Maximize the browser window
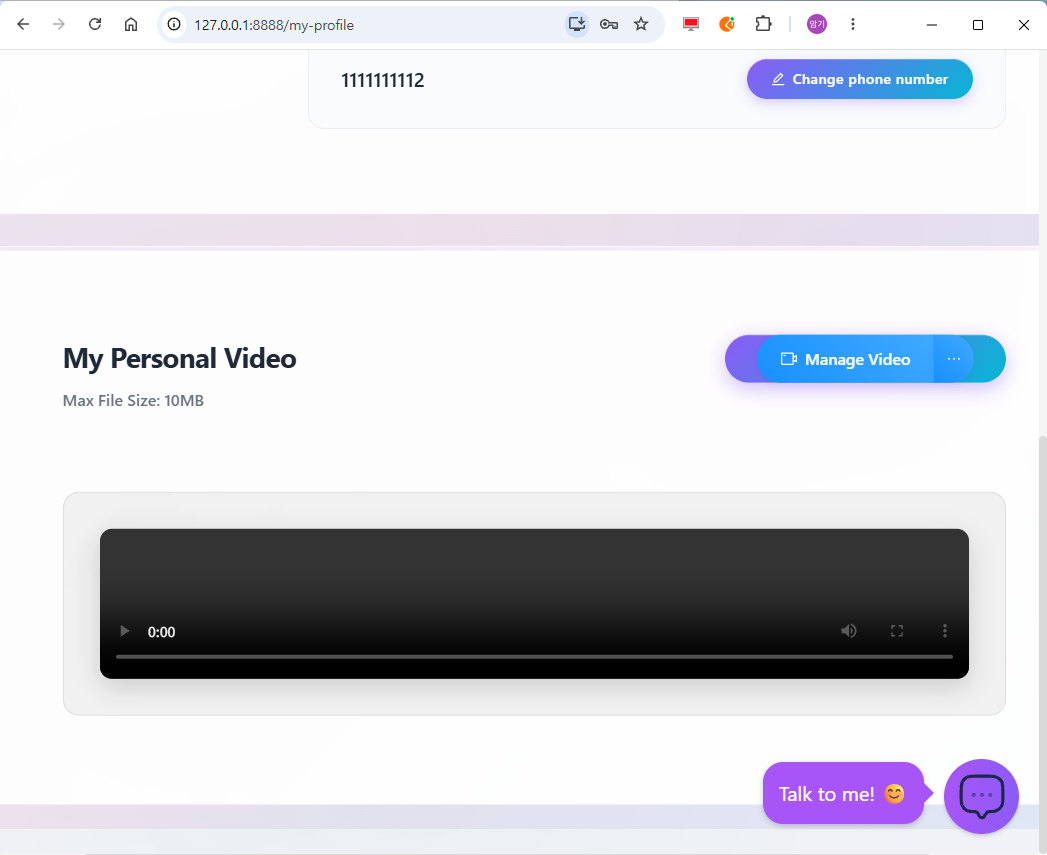 (978, 25)
